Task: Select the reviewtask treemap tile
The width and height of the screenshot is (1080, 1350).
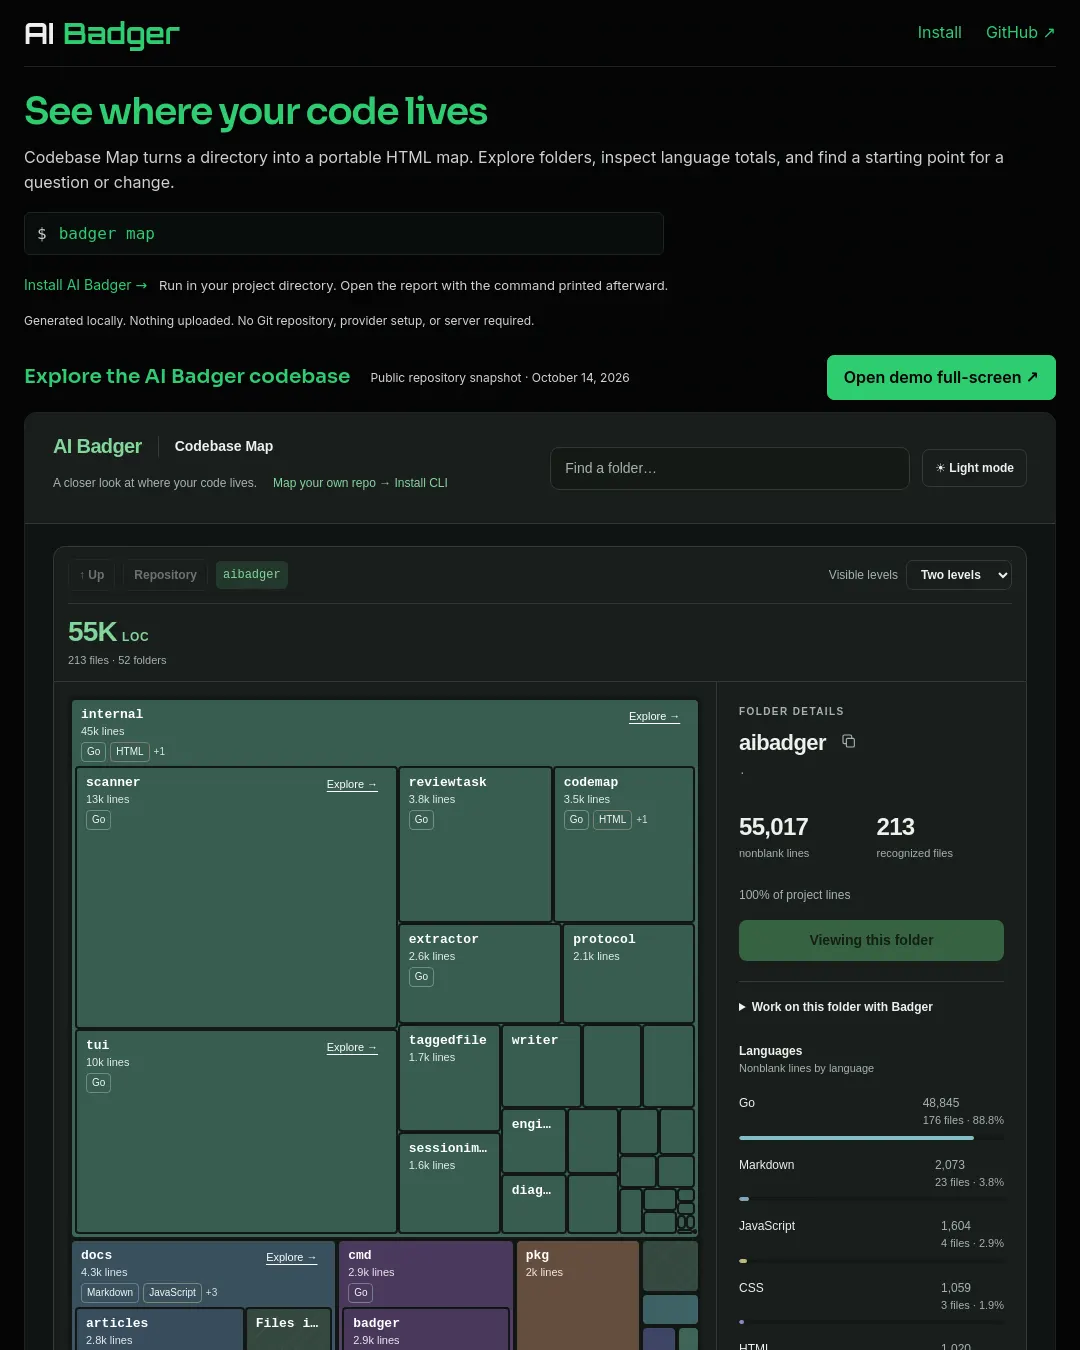Action: [x=475, y=844]
